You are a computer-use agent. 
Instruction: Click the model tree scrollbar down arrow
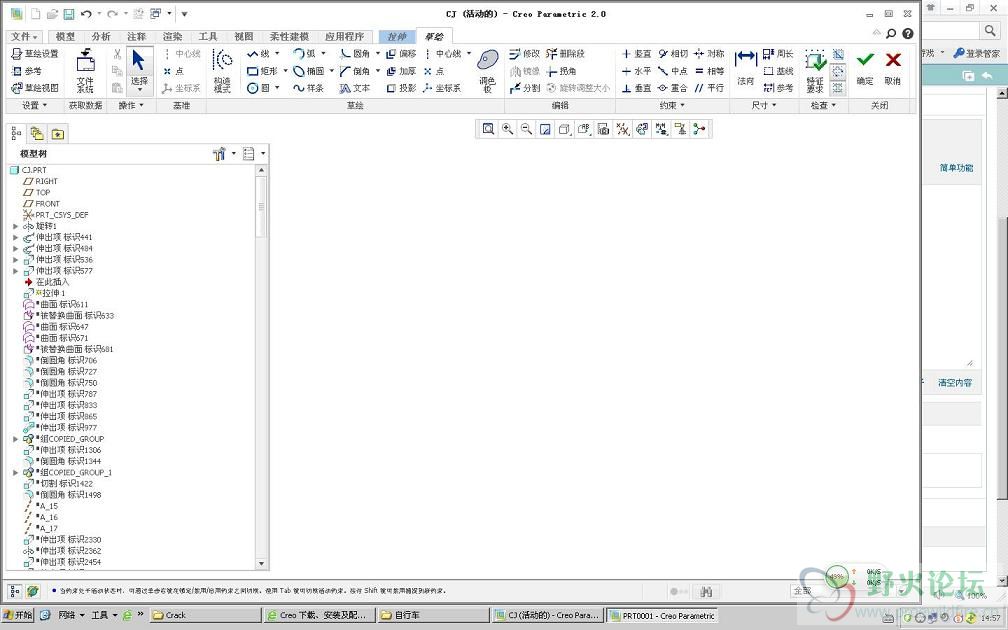(x=261, y=564)
